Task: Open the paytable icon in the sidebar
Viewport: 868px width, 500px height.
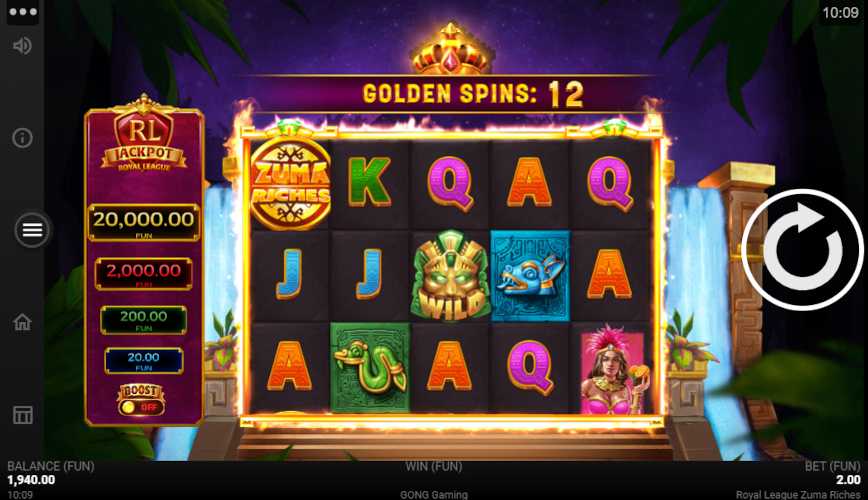Action: 22,414
